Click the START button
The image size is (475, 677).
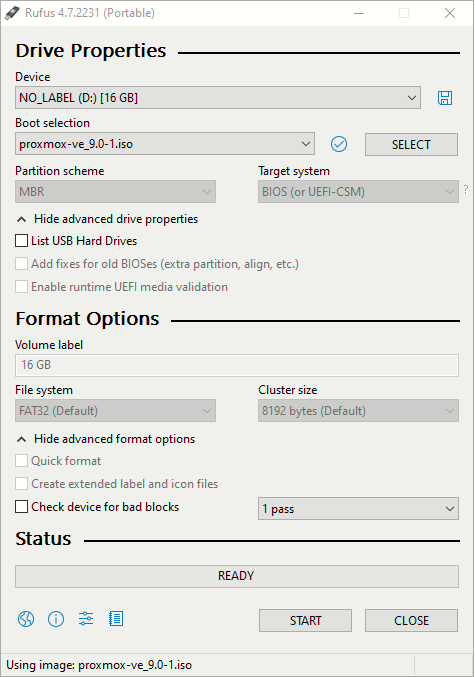(305, 620)
